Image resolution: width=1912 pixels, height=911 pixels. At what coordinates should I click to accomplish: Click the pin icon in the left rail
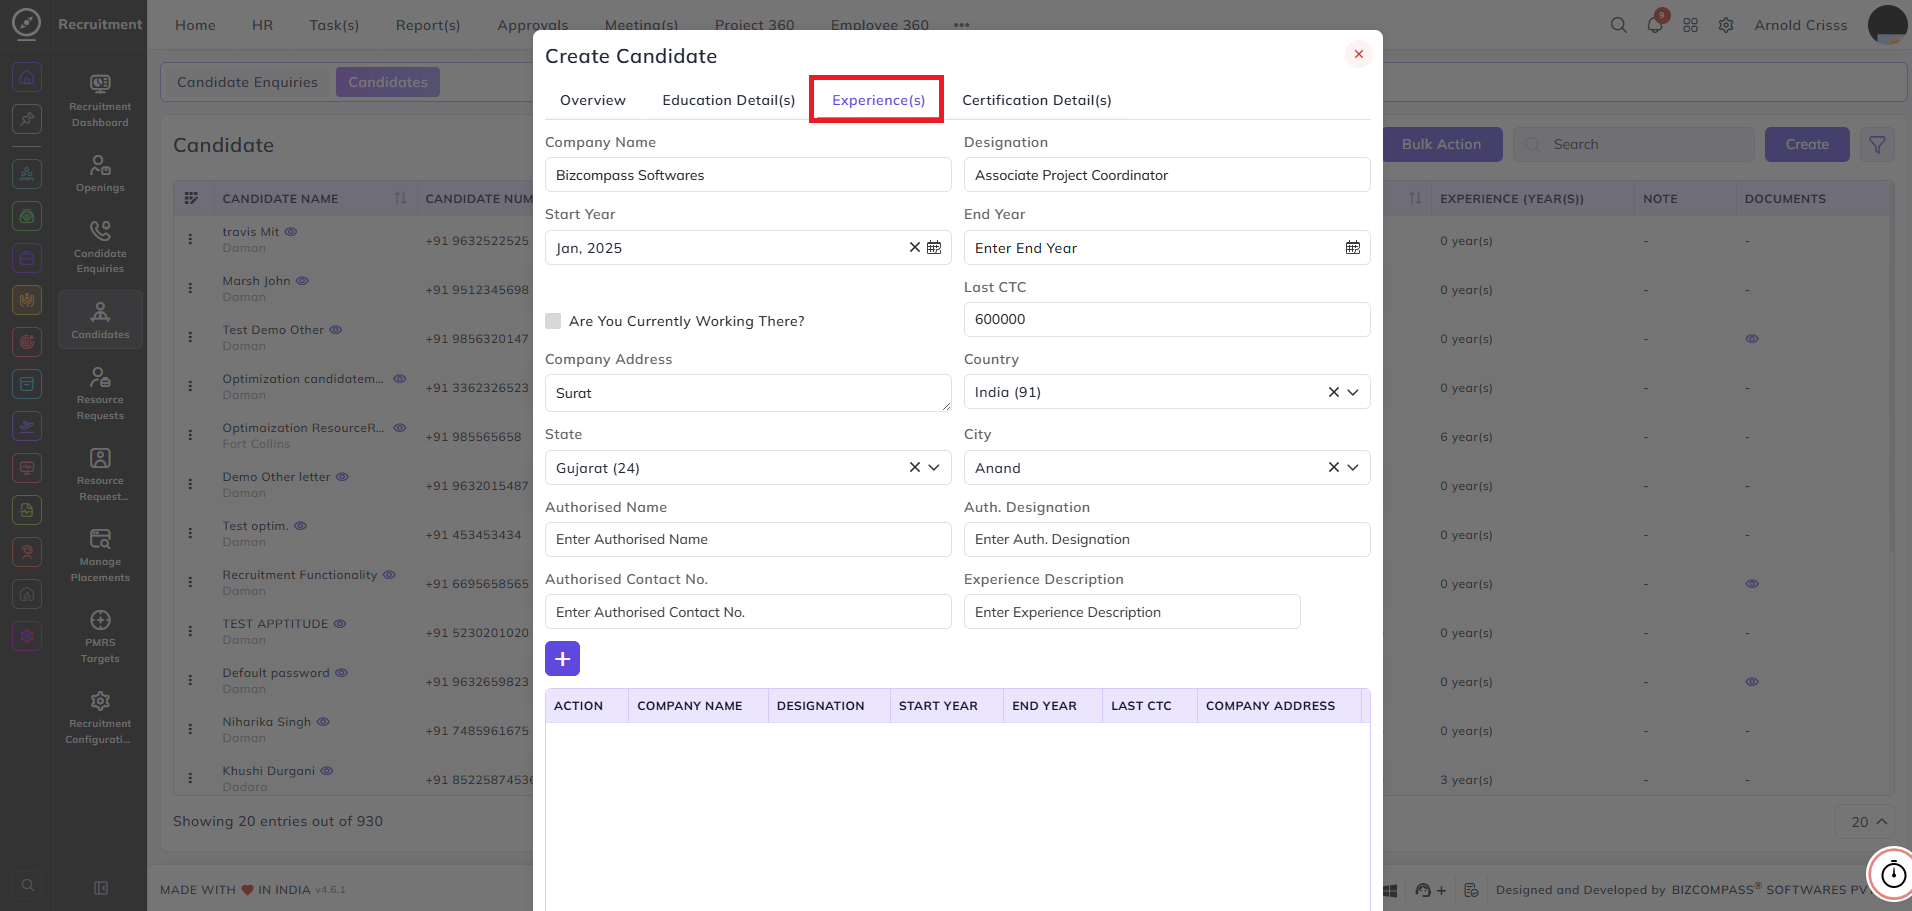27,119
